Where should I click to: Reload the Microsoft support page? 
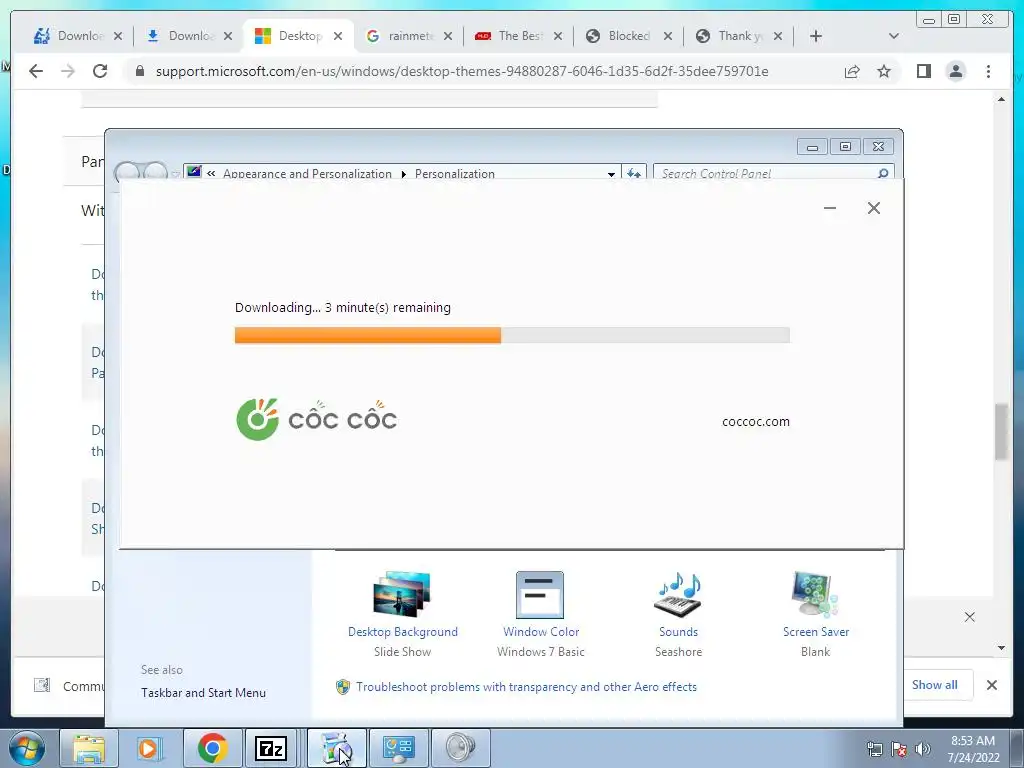[100, 71]
